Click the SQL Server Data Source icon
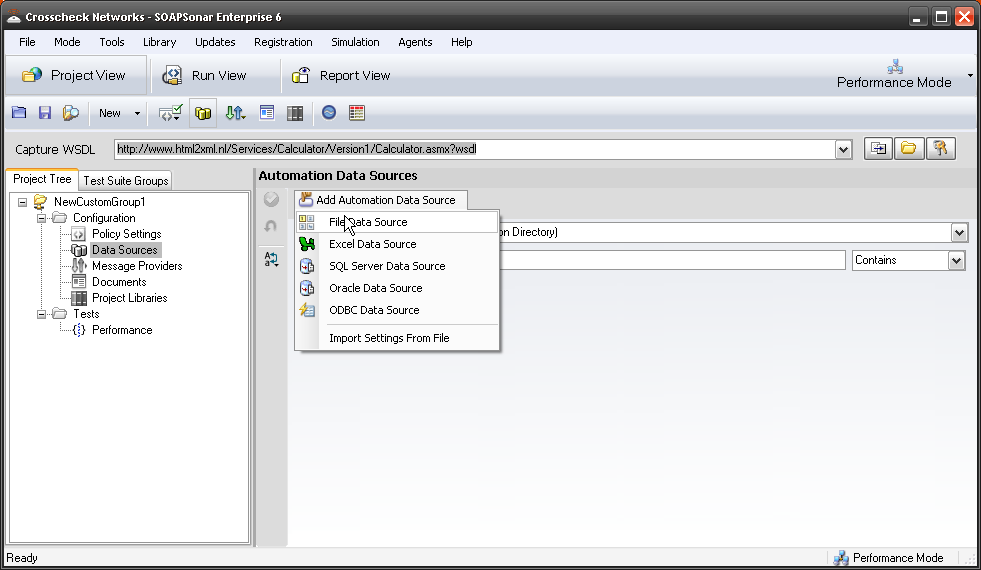Viewport: 981px width, 570px height. click(307, 266)
